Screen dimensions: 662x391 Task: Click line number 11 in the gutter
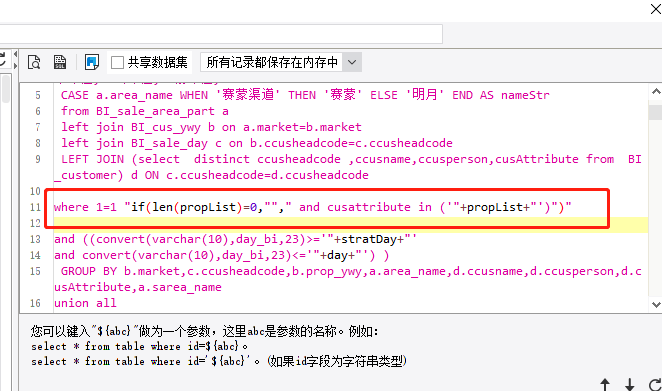pos(35,207)
